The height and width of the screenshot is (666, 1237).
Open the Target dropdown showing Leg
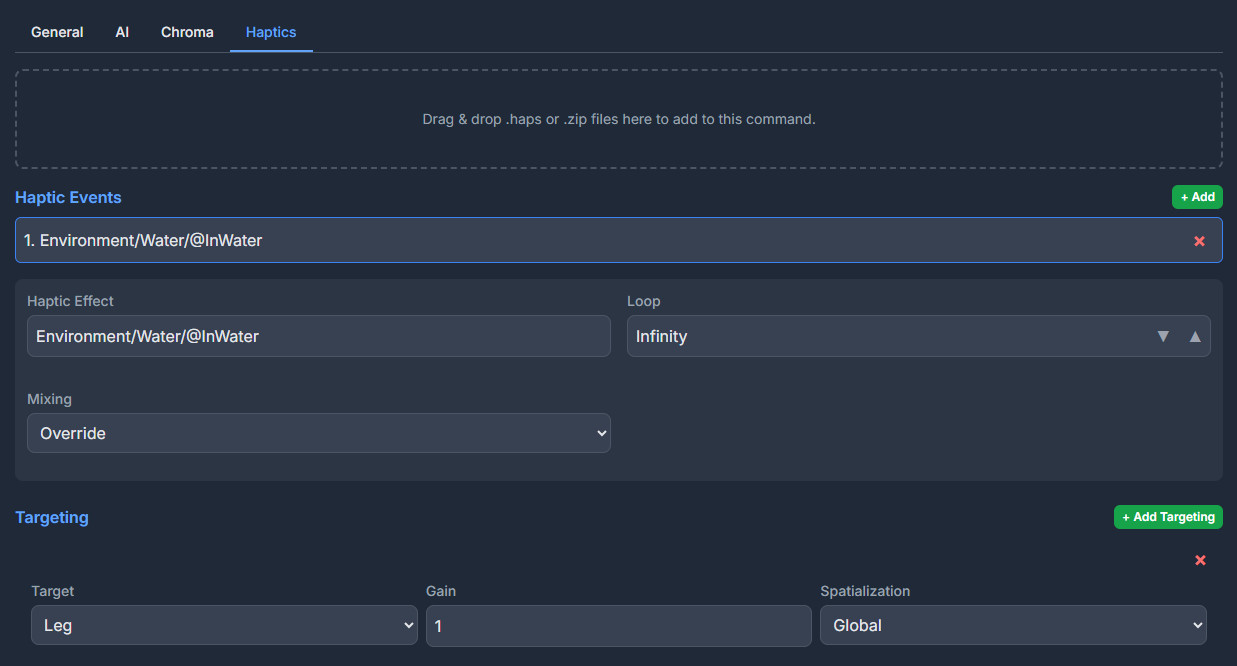tap(224, 625)
